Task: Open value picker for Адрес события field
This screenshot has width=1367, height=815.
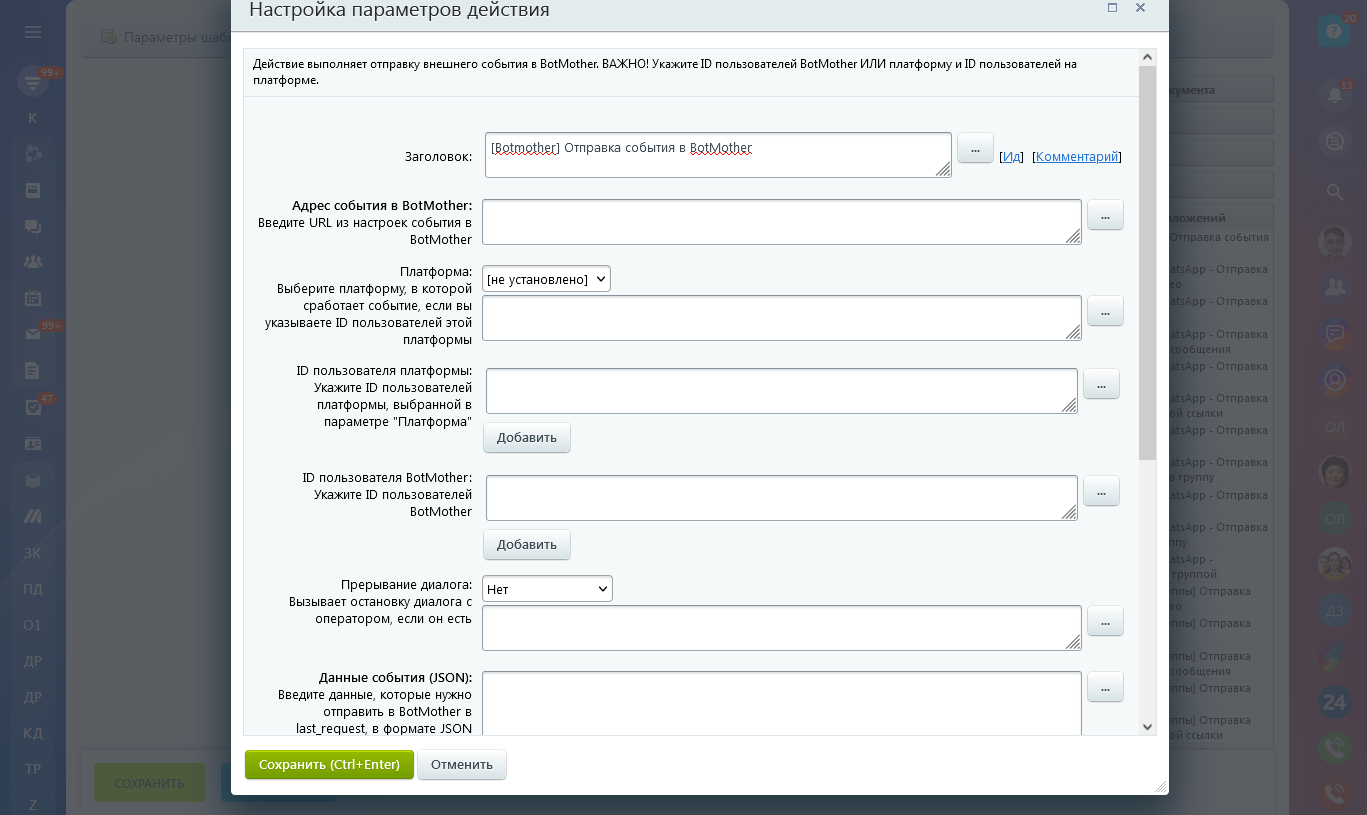Action: [1105, 215]
